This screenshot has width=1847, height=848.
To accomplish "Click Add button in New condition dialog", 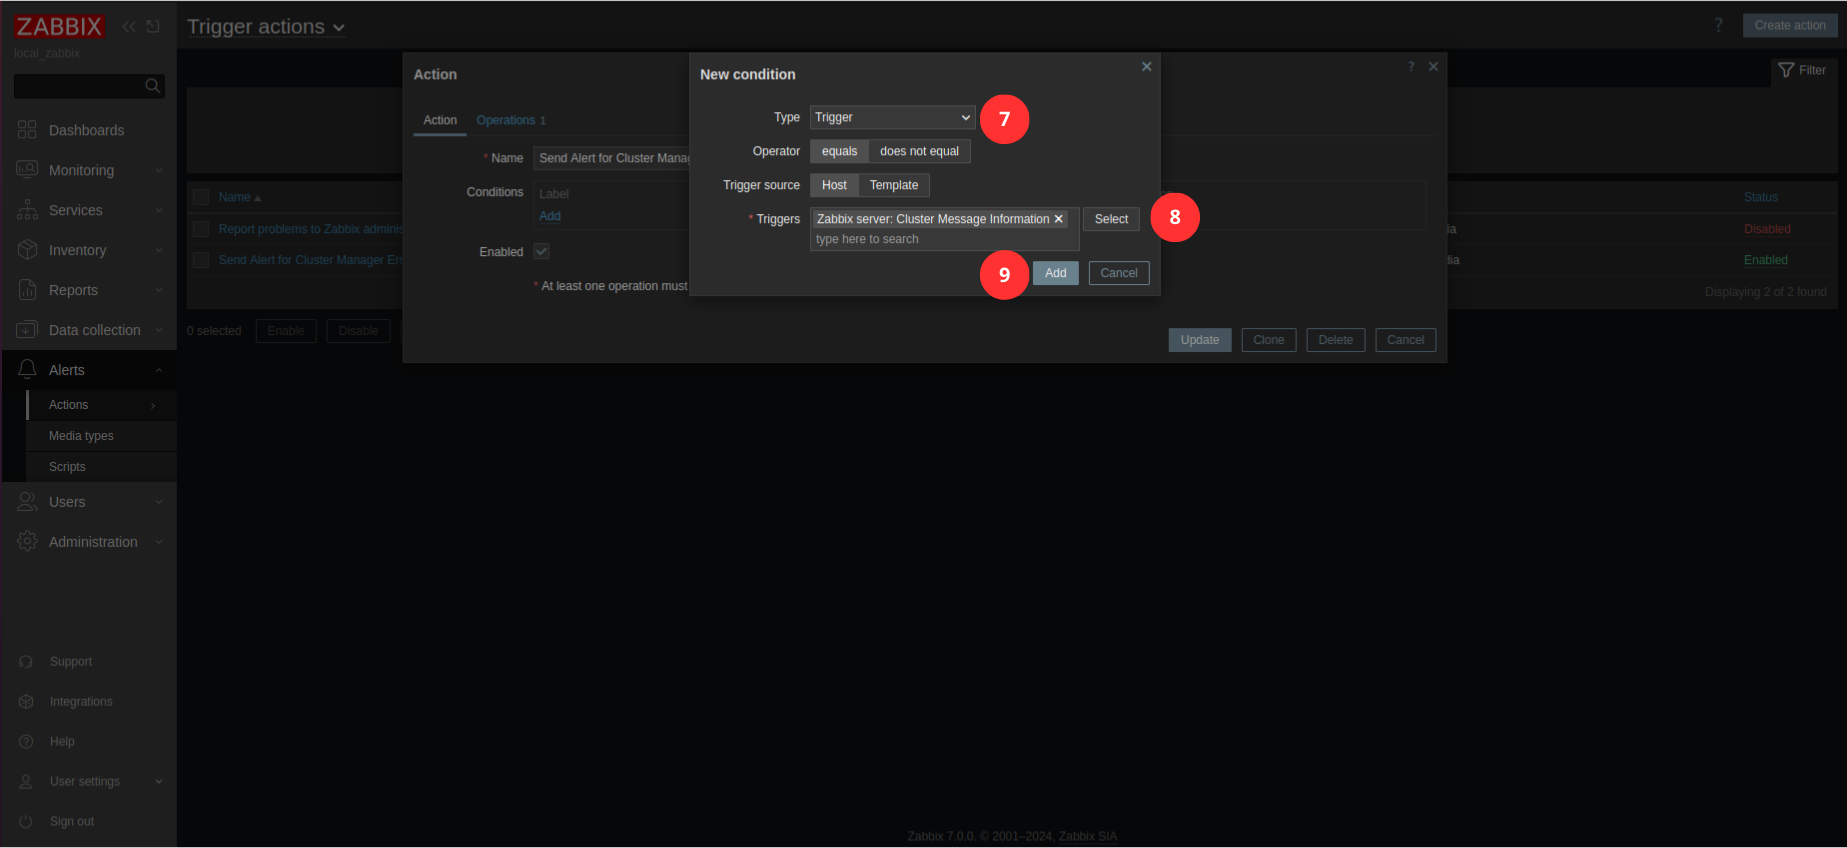I will click(1056, 273).
